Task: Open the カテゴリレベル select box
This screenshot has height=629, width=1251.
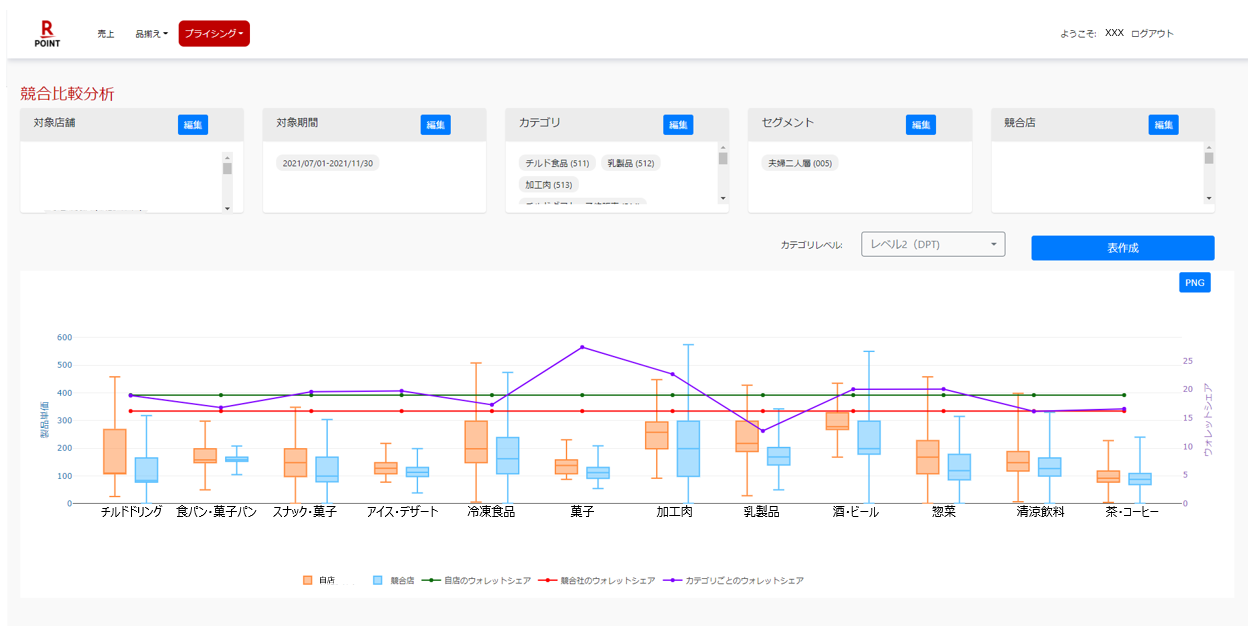Action: pos(932,244)
